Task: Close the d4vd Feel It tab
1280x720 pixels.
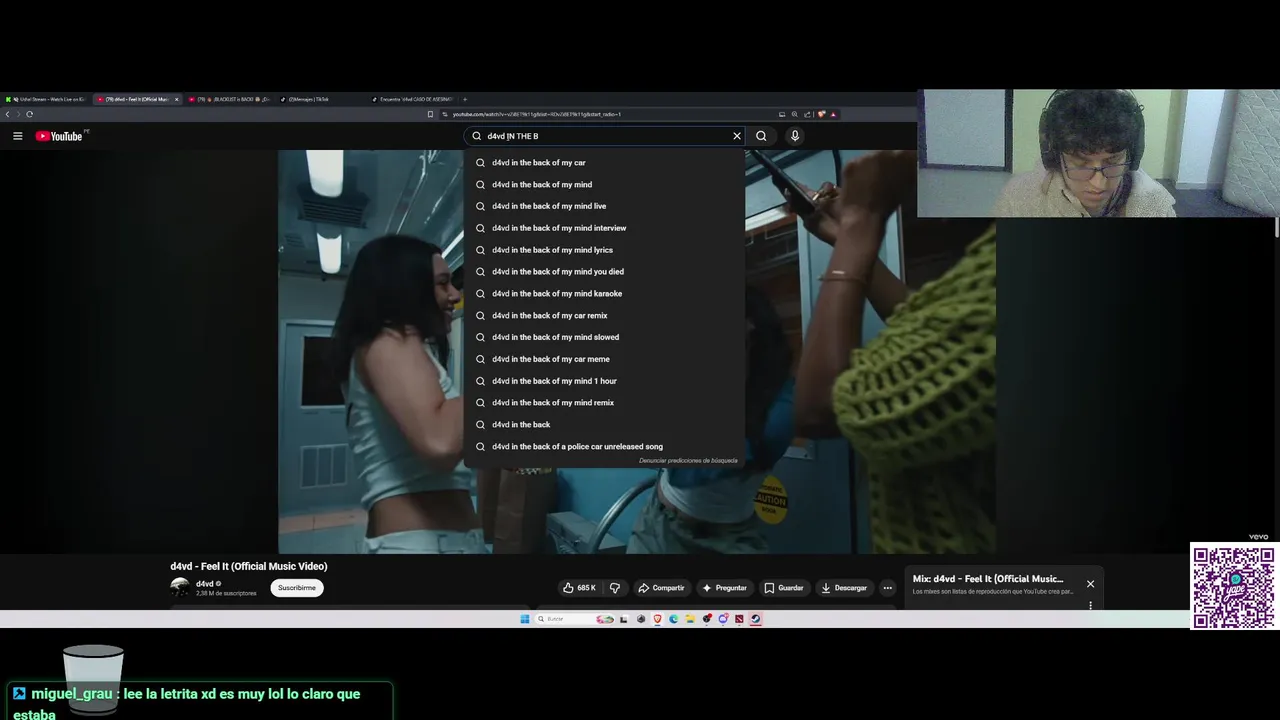Action: pyautogui.click(x=177, y=99)
